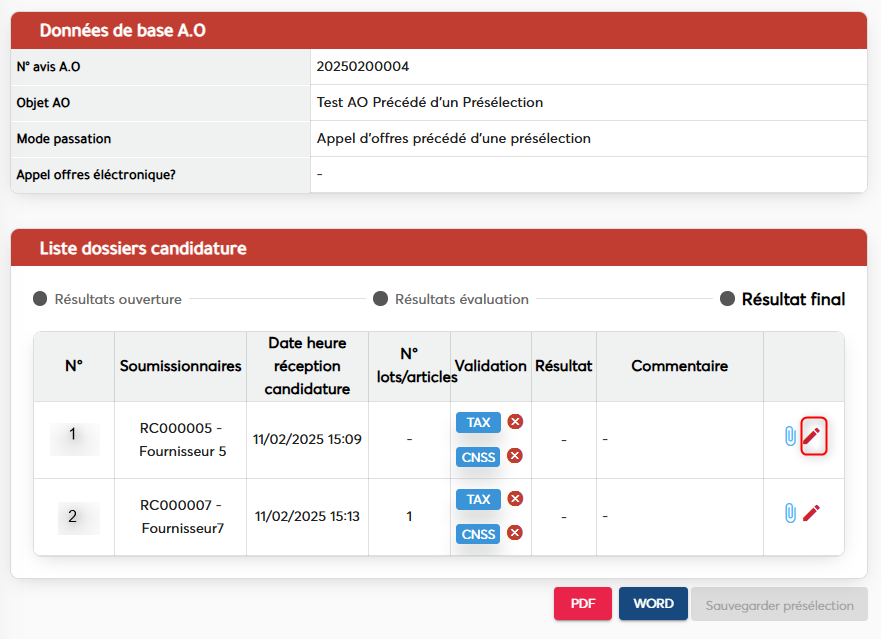Open attachment paperclip for Fournisseur7

[789, 513]
